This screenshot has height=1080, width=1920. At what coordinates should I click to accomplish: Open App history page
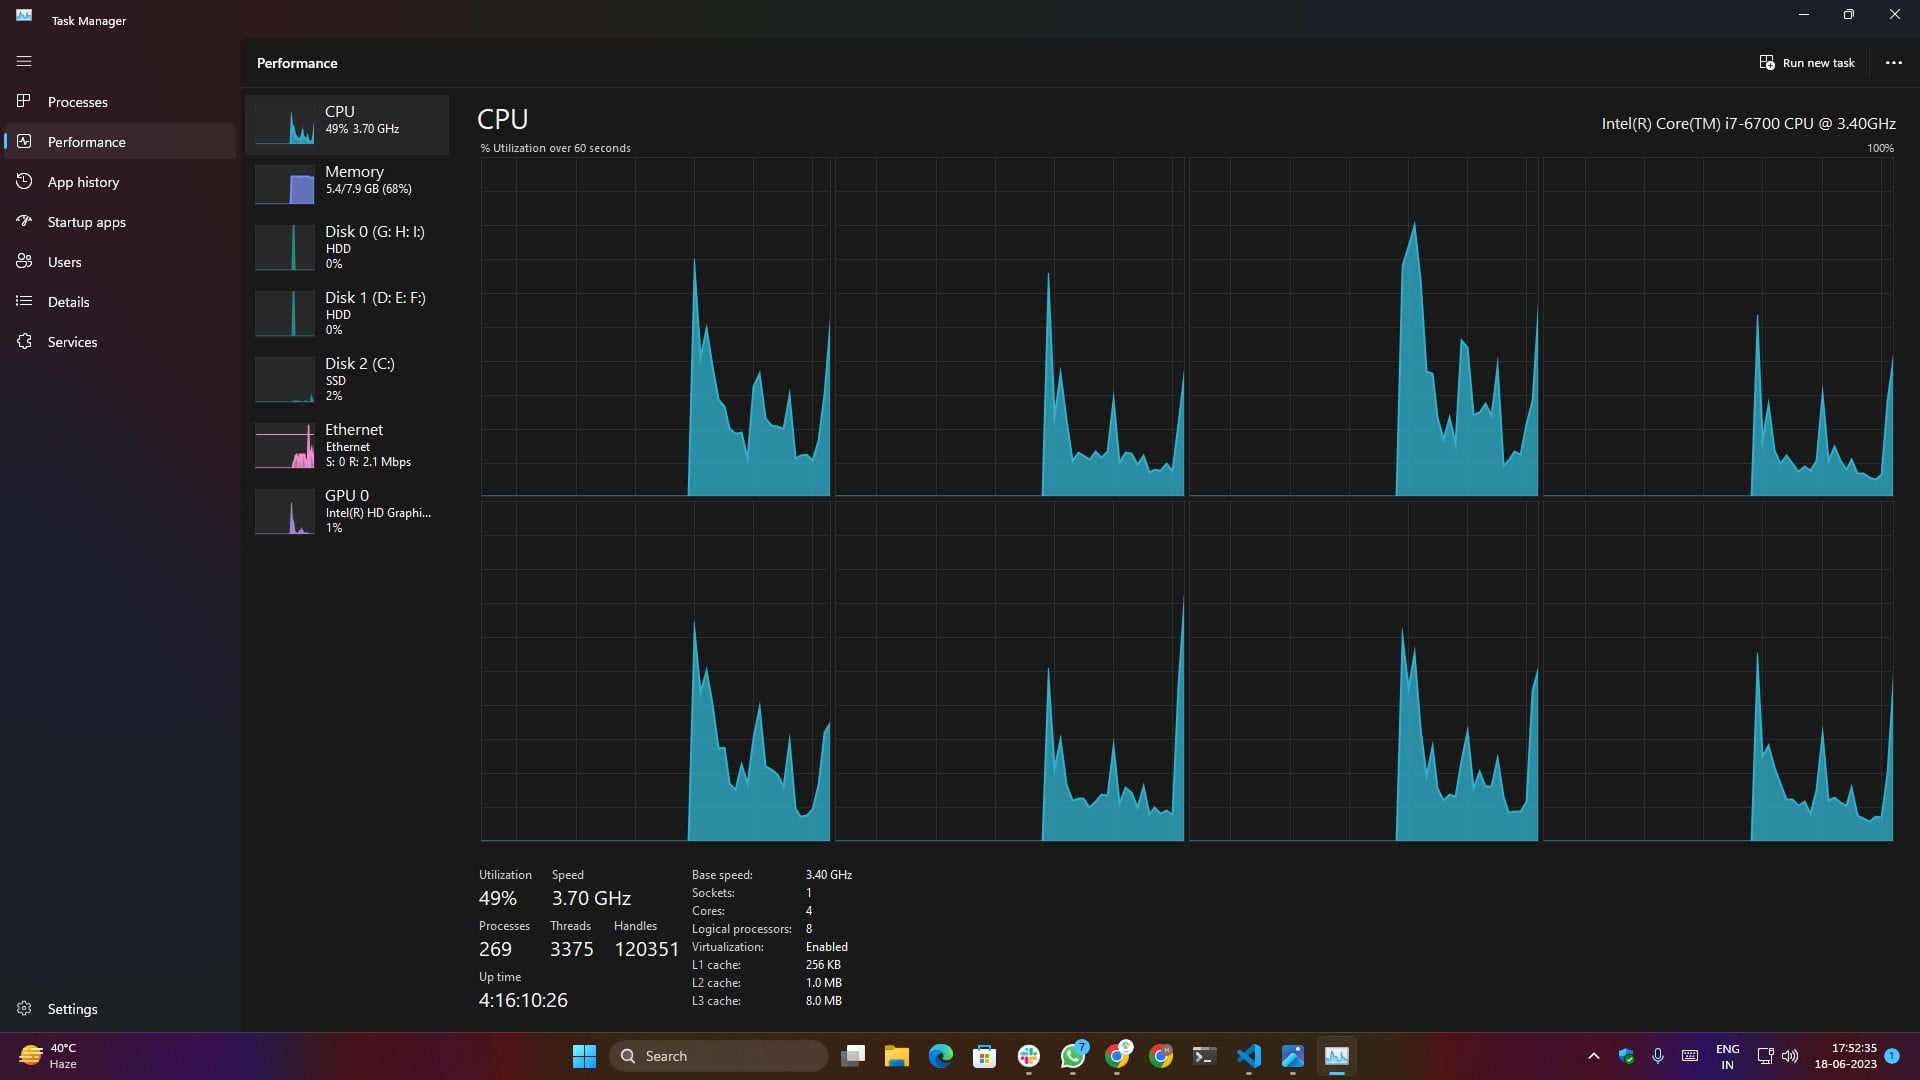120,182
